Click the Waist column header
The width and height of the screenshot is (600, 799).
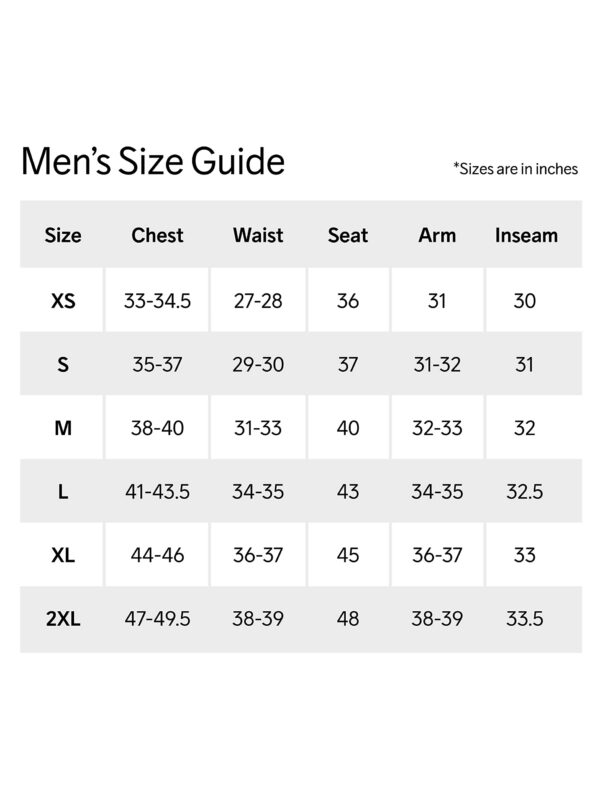[258, 236]
